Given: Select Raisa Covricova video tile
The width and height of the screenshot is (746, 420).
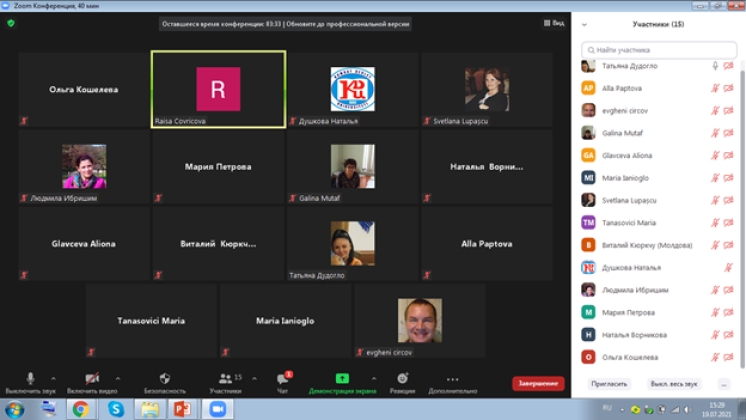Looking at the screenshot, I should pos(218,89).
